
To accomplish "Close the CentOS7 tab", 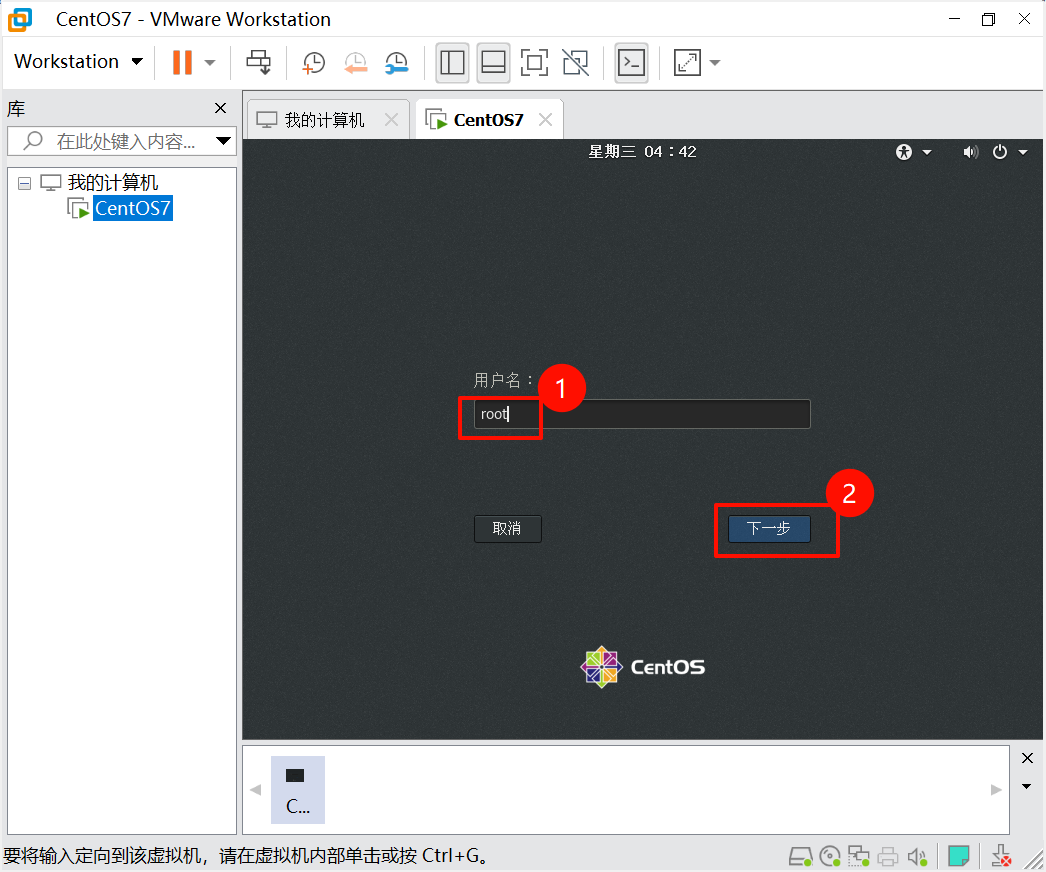I will pos(546,120).
